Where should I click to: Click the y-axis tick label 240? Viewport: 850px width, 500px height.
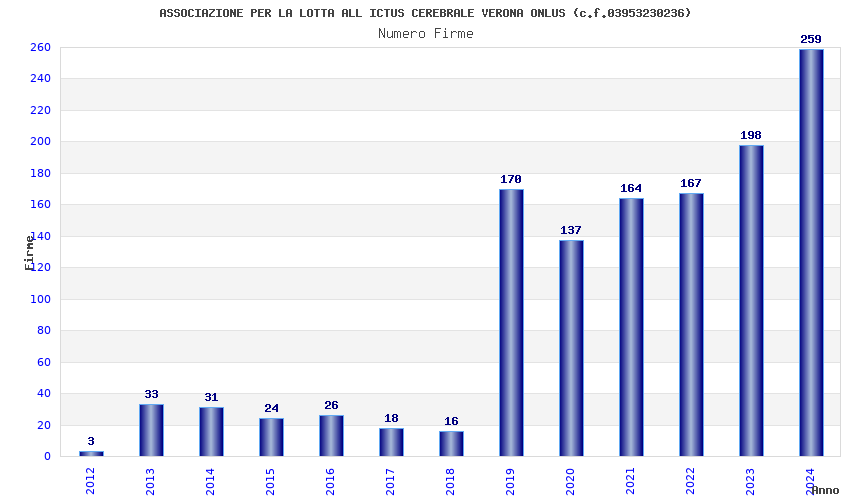pos(41,79)
